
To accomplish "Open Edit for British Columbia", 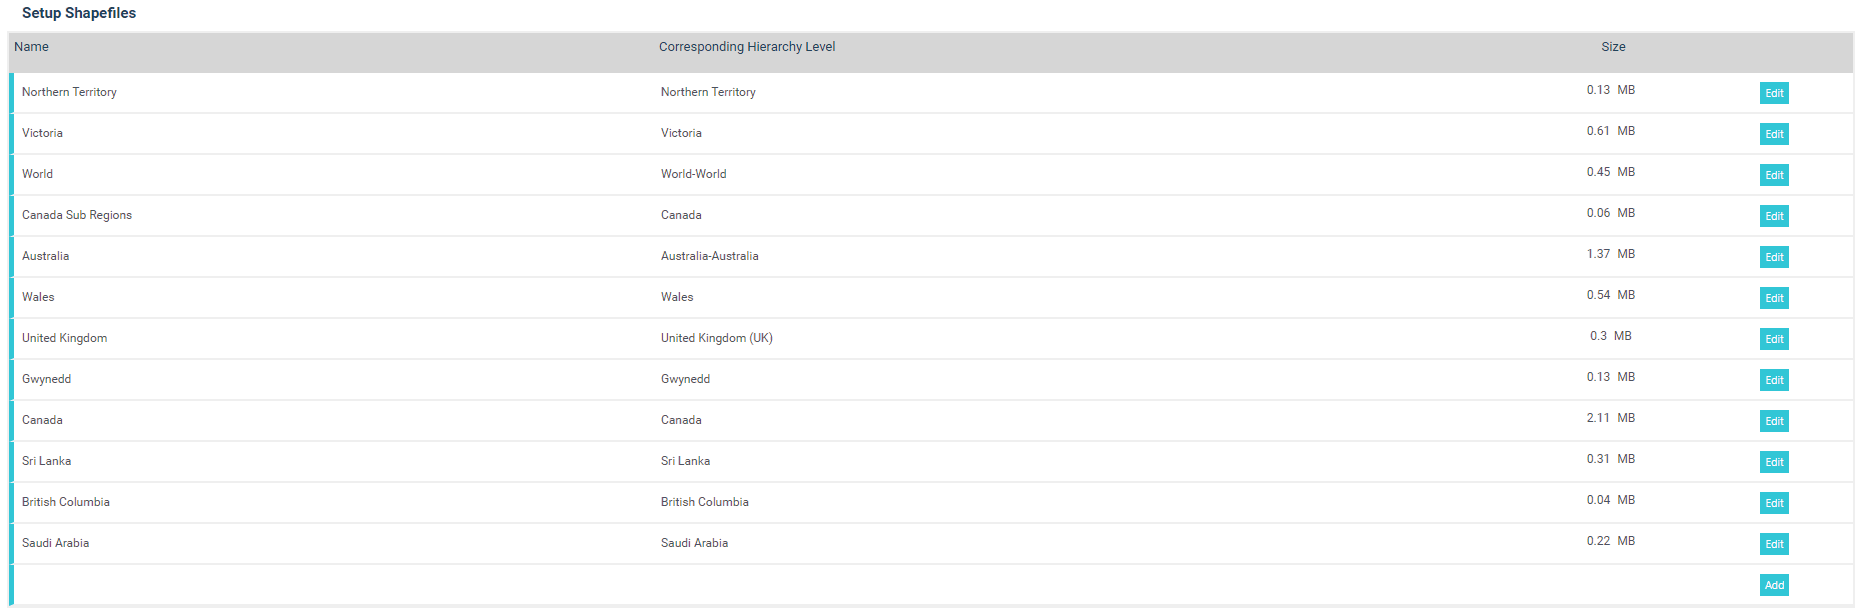I will (x=1774, y=503).
